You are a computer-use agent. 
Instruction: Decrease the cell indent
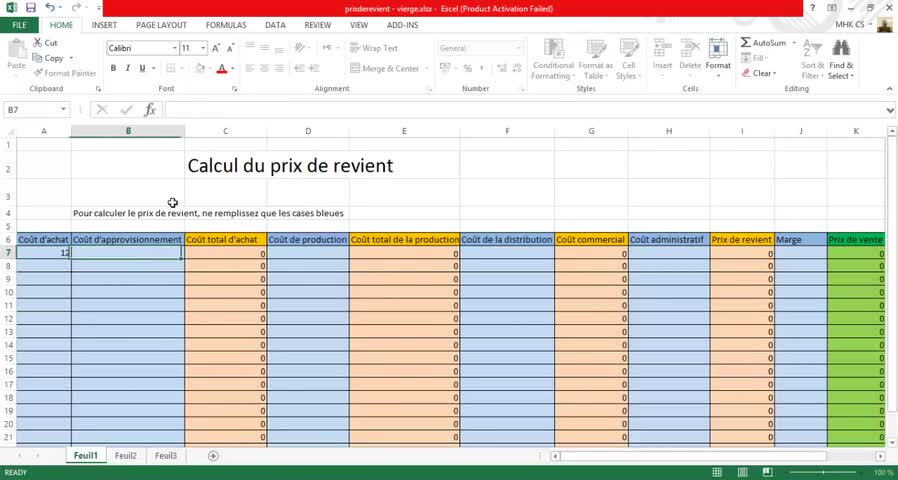pos(300,68)
